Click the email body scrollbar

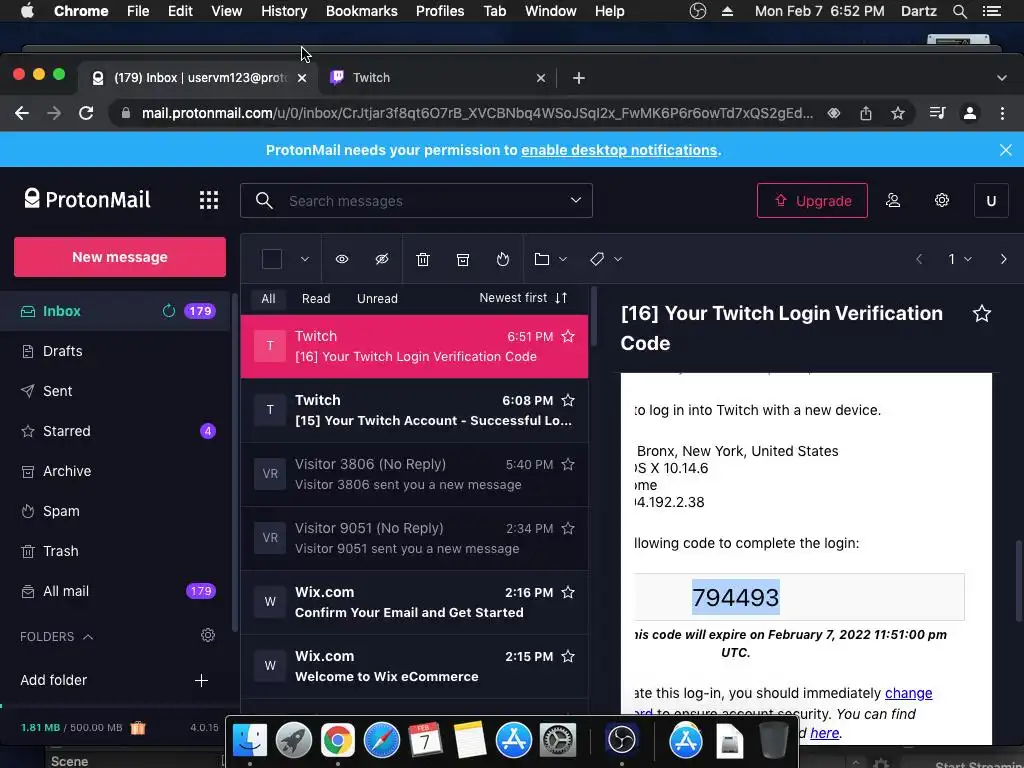coord(1017,581)
